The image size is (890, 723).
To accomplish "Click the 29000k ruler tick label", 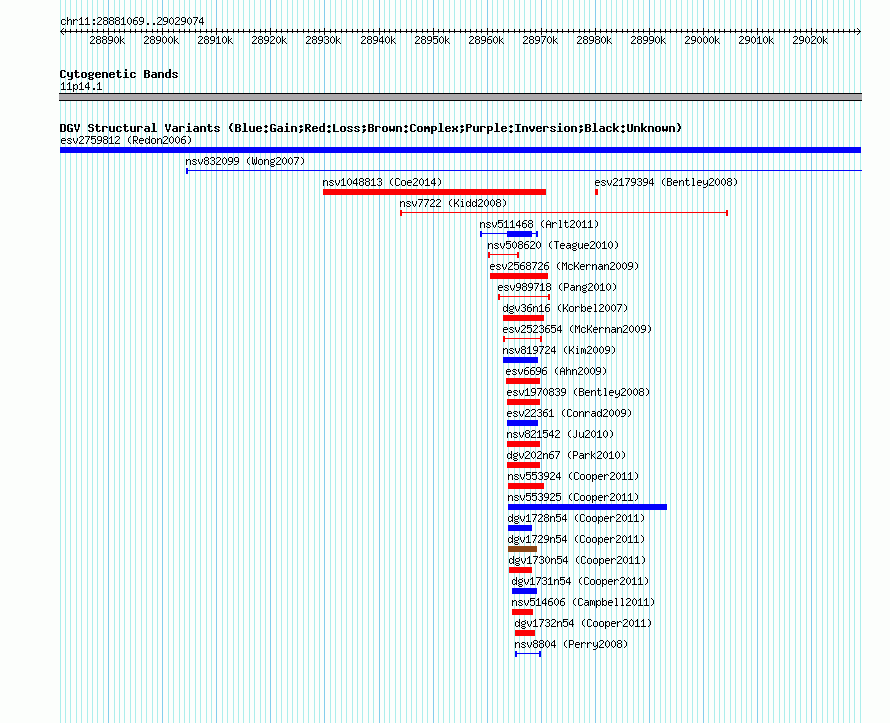I will pos(702,40).
